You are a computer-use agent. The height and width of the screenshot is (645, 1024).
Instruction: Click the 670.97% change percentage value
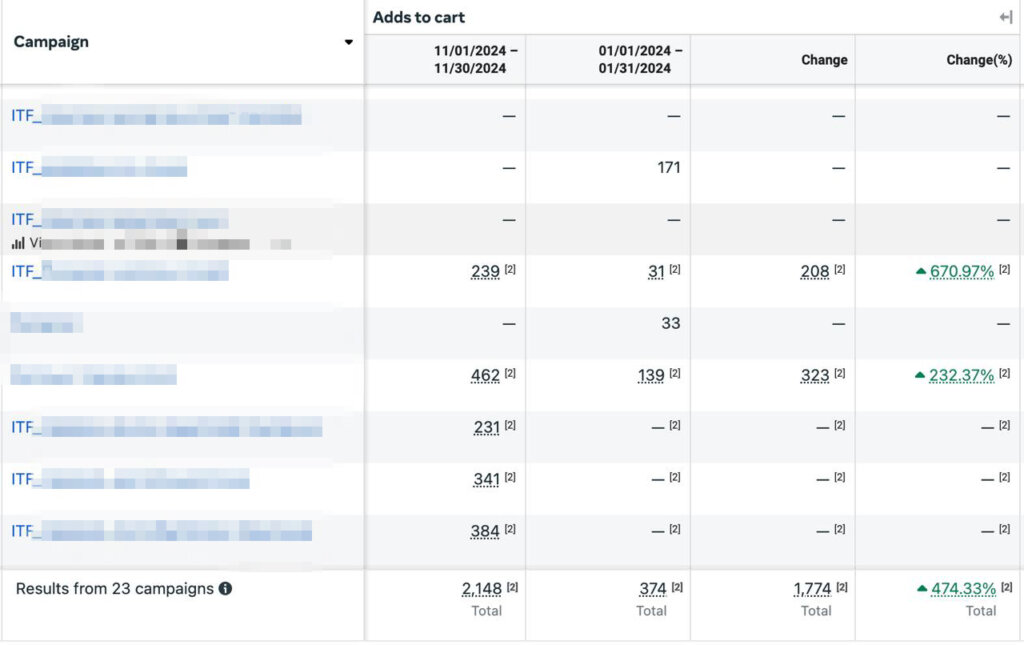962,272
